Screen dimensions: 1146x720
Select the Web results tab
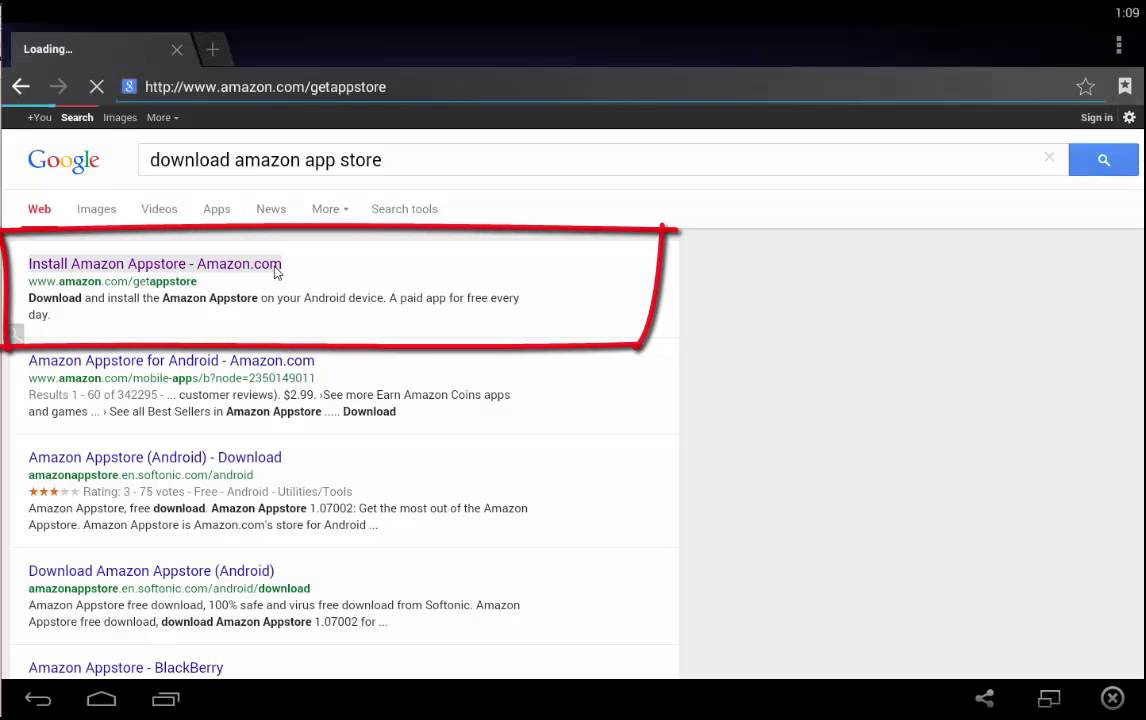click(39, 209)
